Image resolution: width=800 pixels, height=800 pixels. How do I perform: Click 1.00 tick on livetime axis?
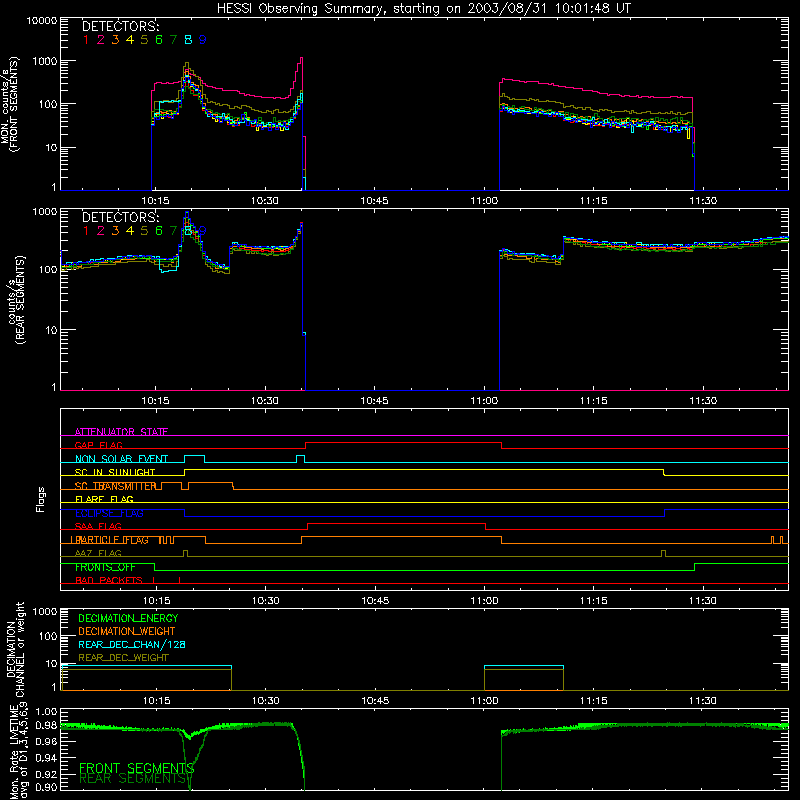(x=47, y=712)
